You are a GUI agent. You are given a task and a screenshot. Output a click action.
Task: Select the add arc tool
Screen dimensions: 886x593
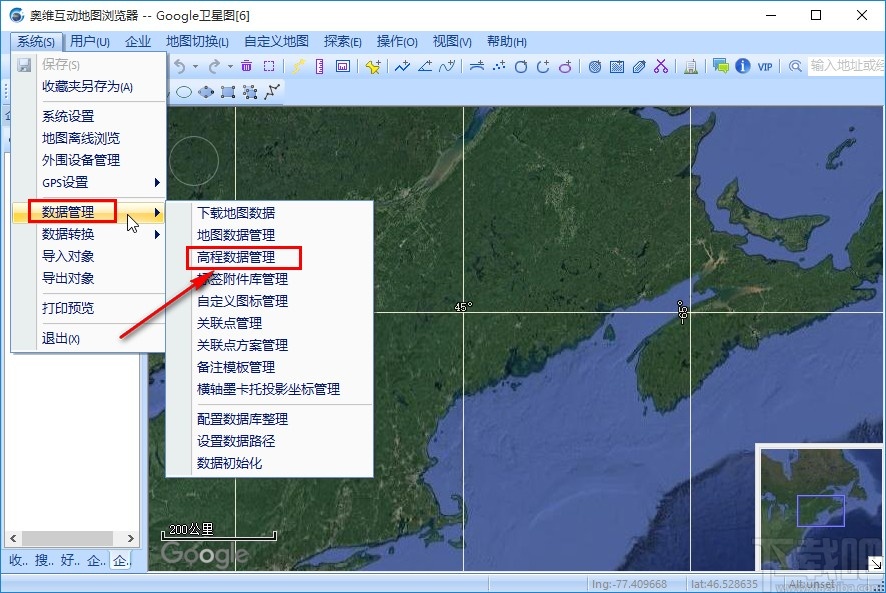pyautogui.click(x=543, y=67)
